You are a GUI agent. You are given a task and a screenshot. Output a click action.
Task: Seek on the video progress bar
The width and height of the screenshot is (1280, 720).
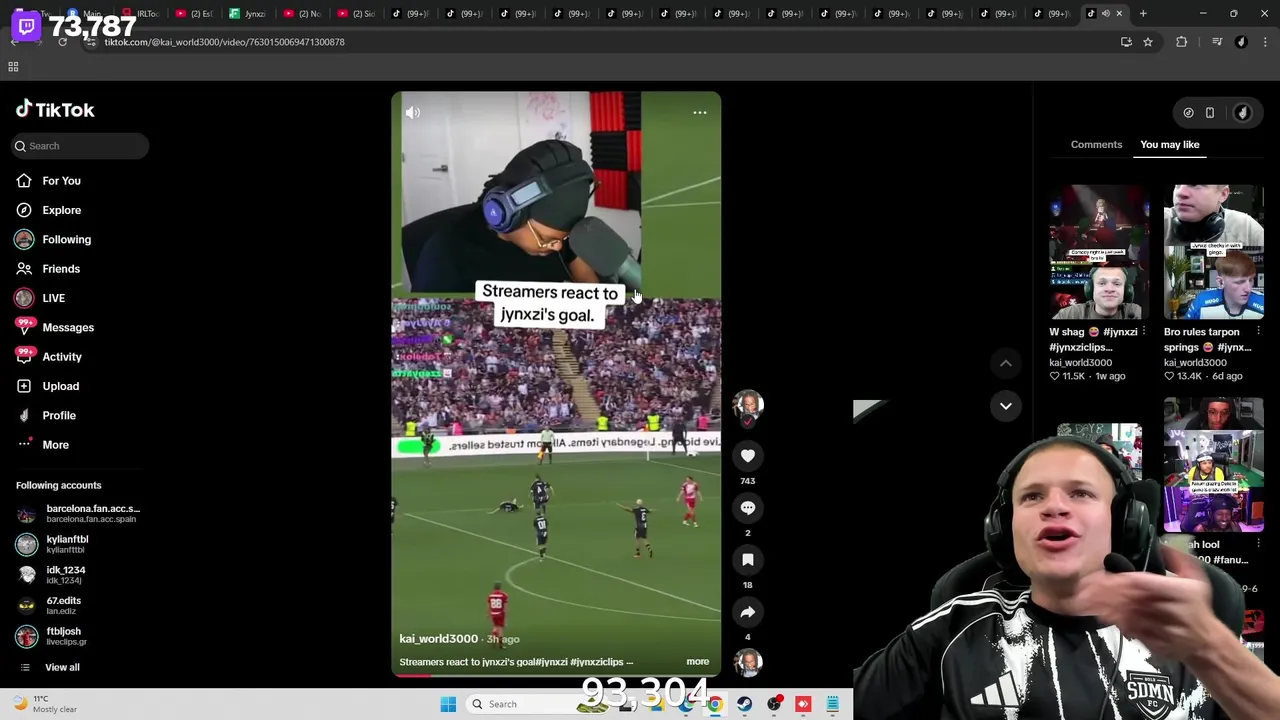[556, 675]
